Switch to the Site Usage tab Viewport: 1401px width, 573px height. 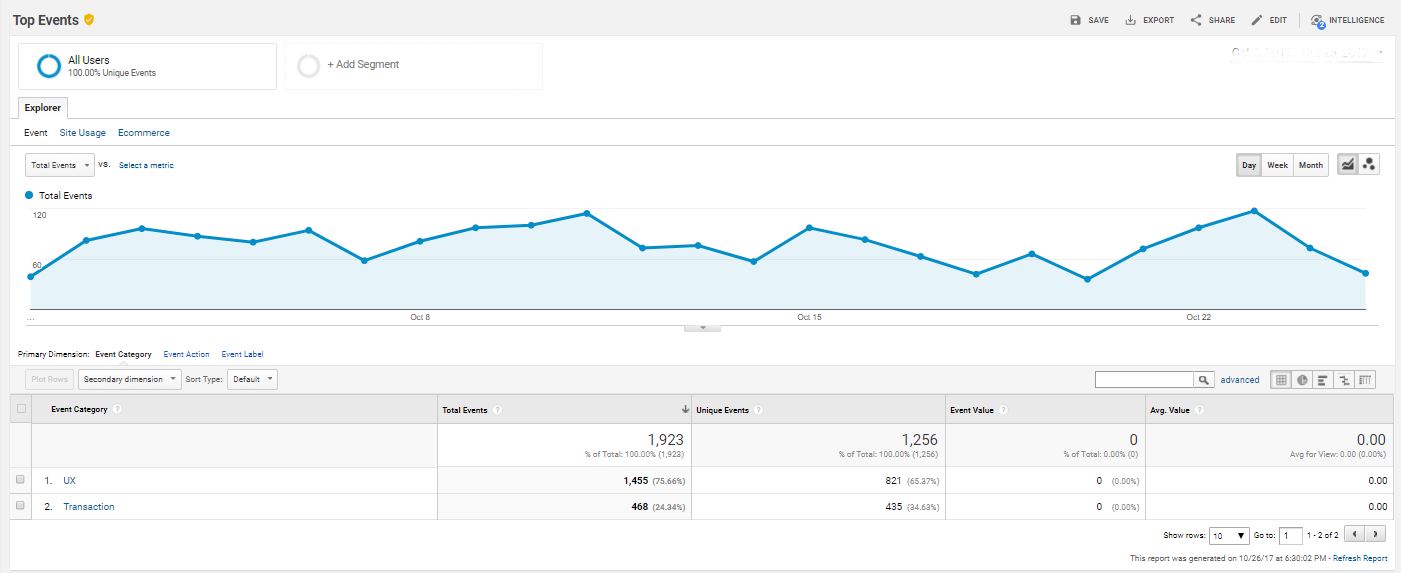(x=82, y=133)
